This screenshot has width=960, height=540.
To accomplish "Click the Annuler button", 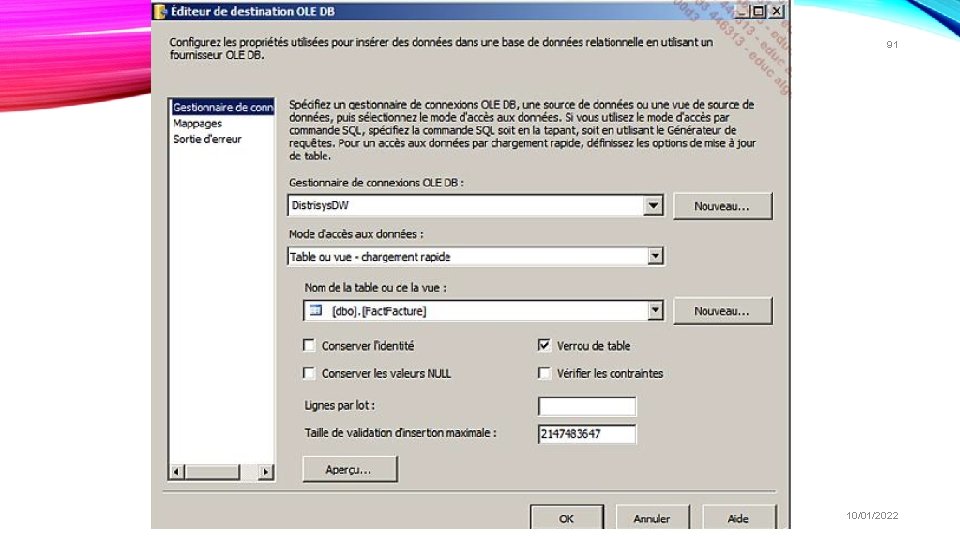I will [653, 517].
